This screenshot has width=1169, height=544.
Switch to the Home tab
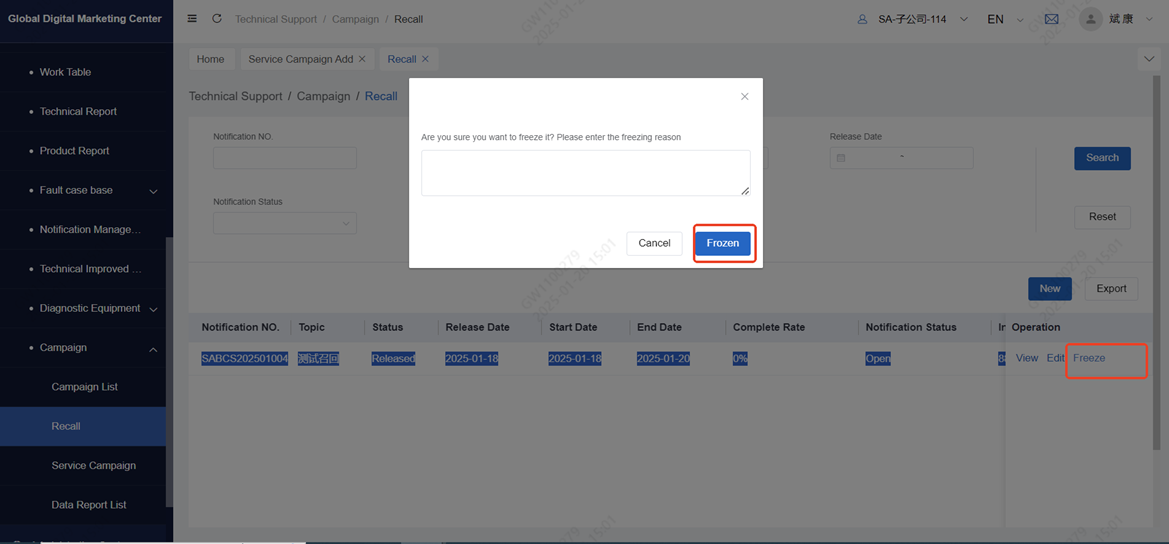[210, 59]
